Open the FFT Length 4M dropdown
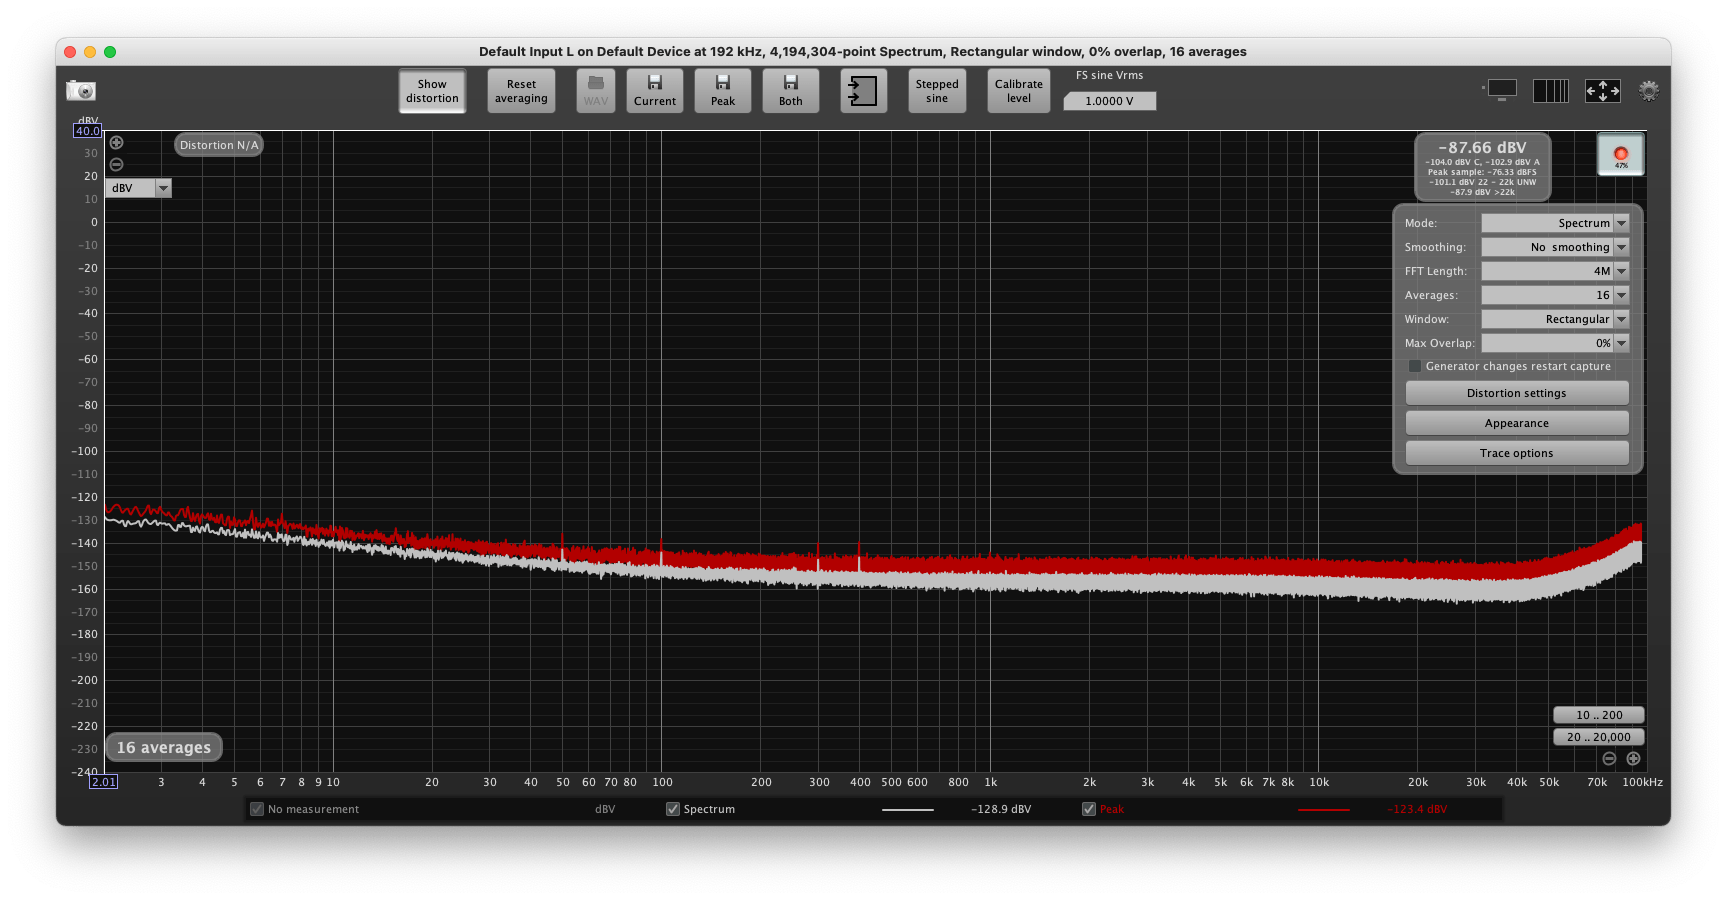Image resolution: width=1727 pixels, height=900 pixels. pos(1555,271)
